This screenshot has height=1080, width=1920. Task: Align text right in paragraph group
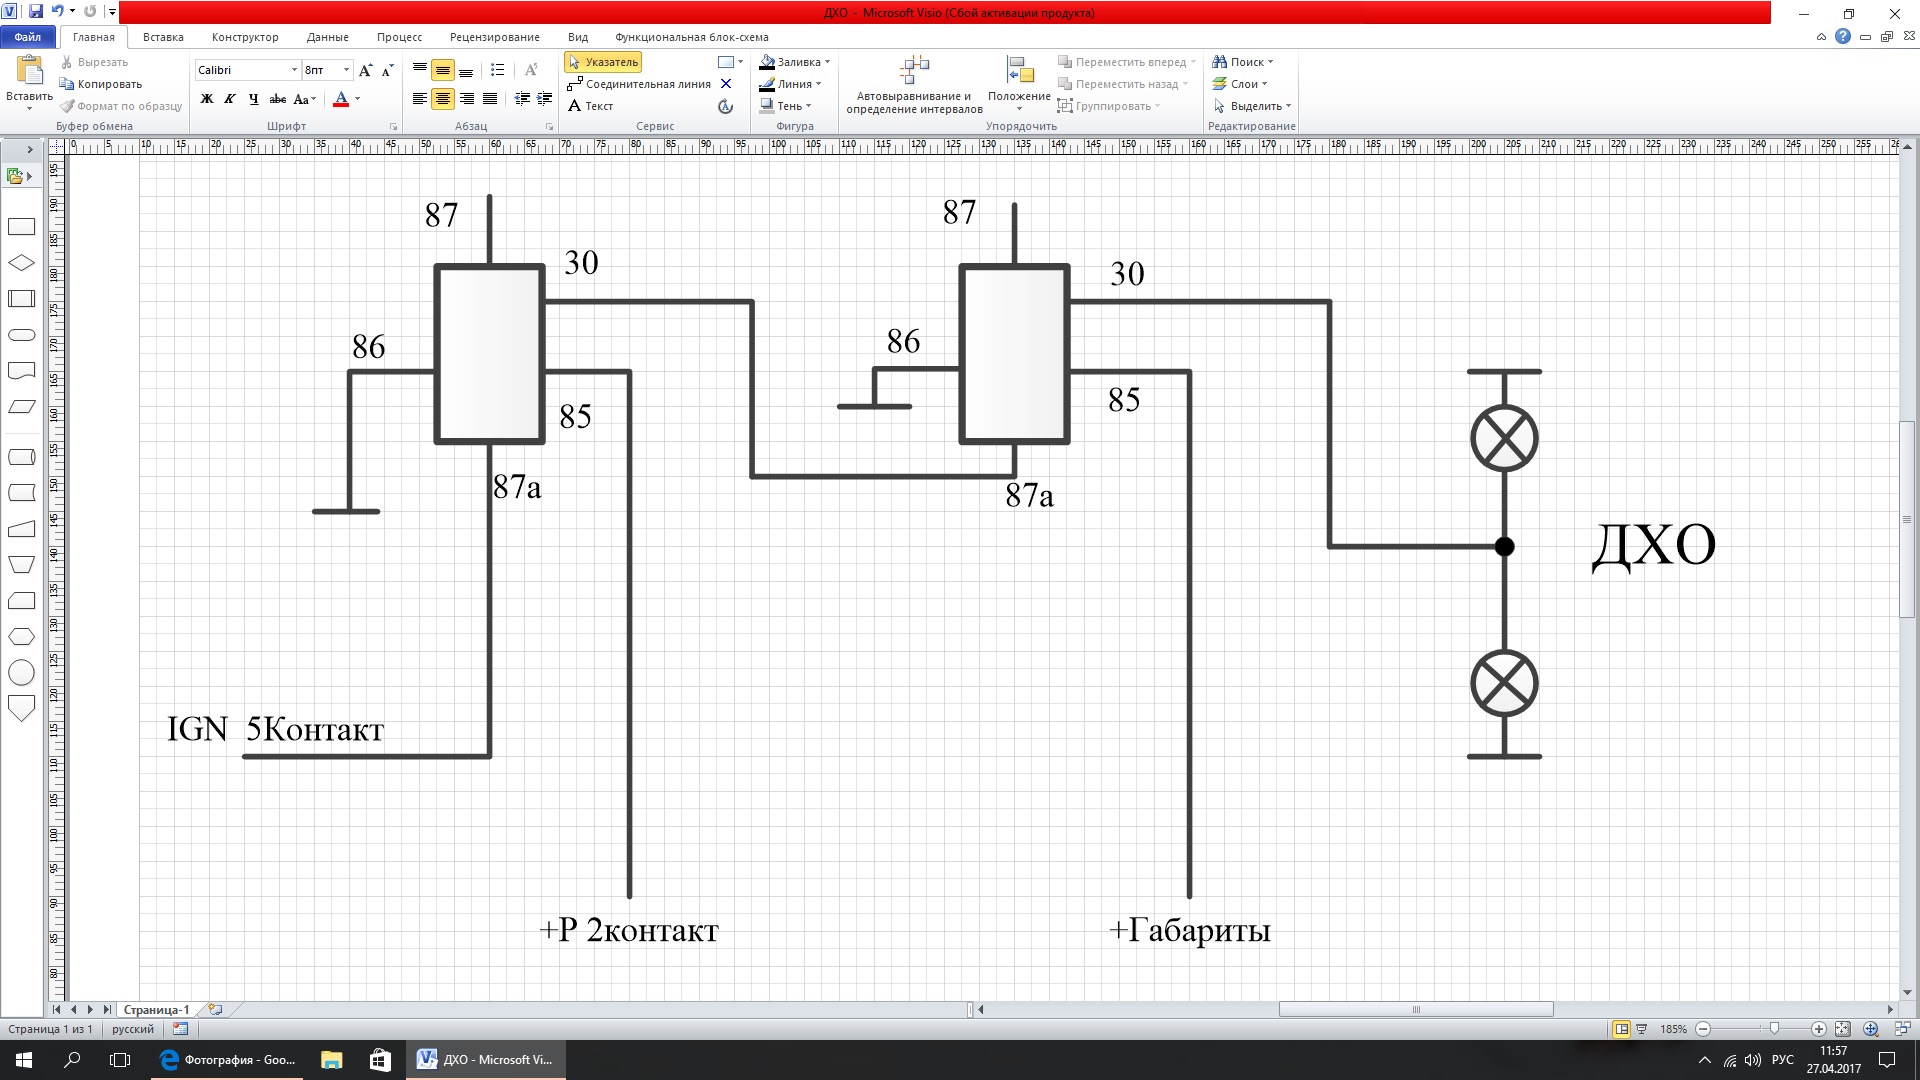[x=466, y=99]
